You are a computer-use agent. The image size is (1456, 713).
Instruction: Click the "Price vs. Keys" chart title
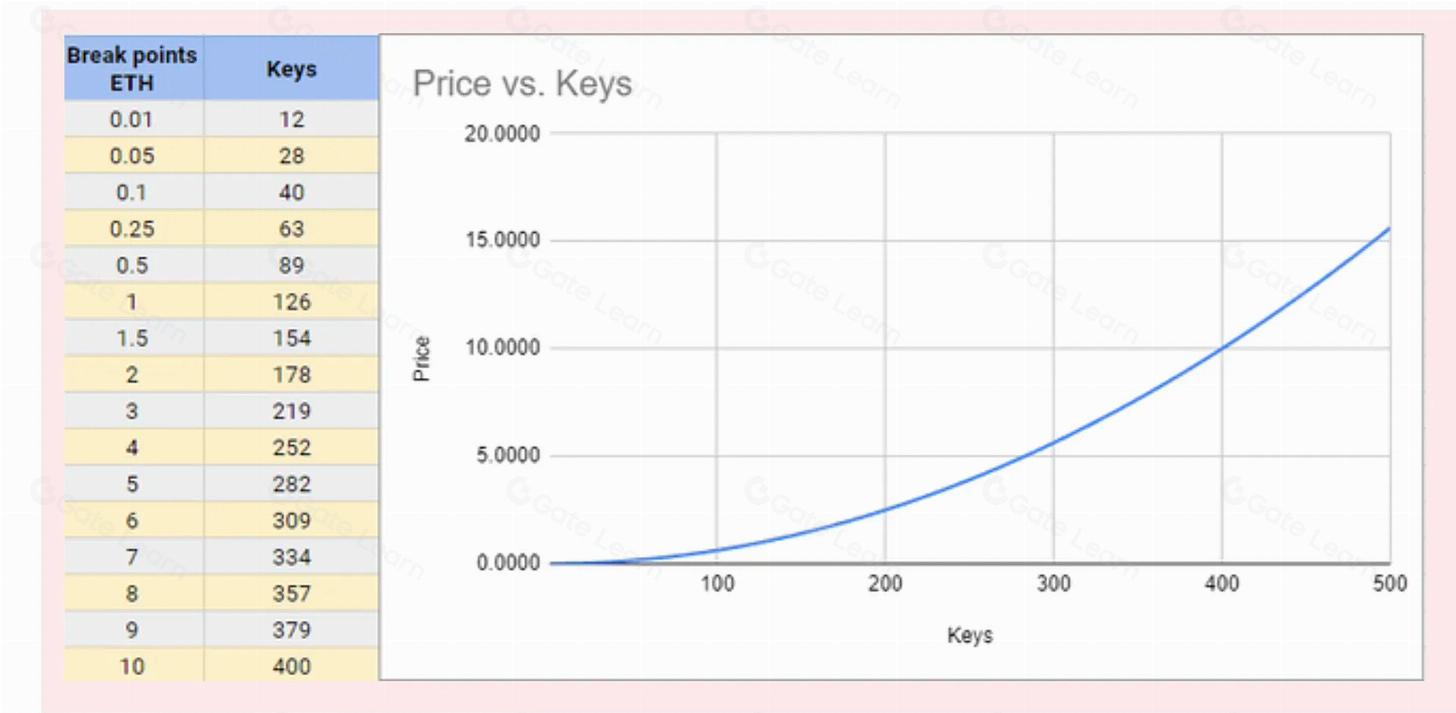click(x=522, y=83)
